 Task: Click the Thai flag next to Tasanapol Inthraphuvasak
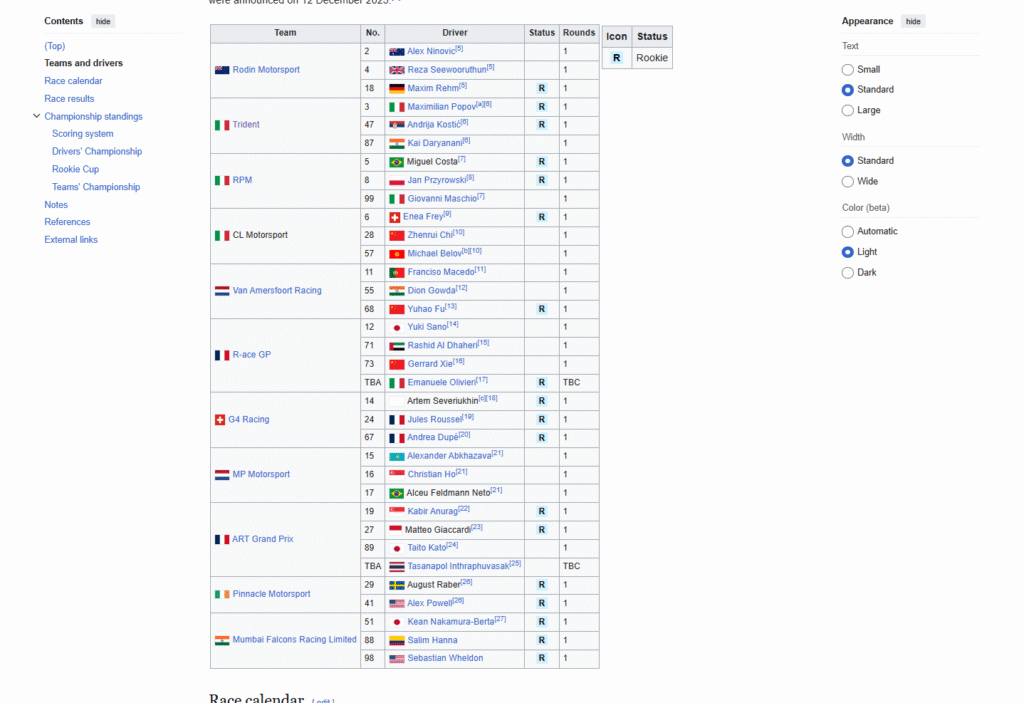pos(396,566)
